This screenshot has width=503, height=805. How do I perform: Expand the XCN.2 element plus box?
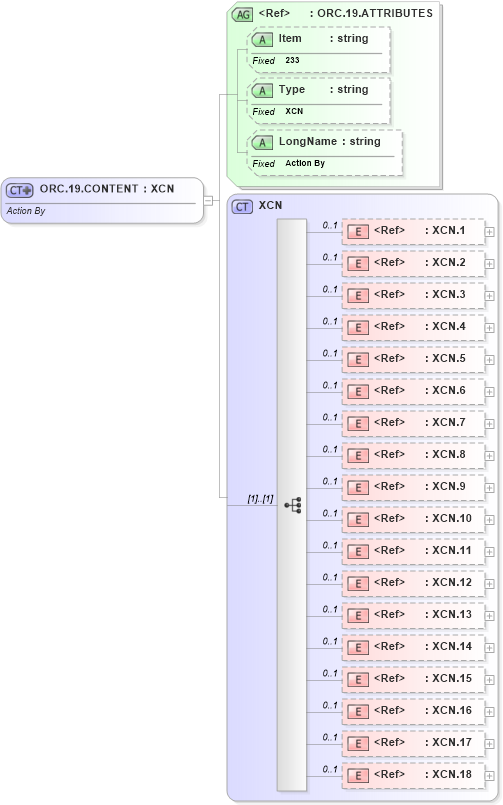(490, 264)
